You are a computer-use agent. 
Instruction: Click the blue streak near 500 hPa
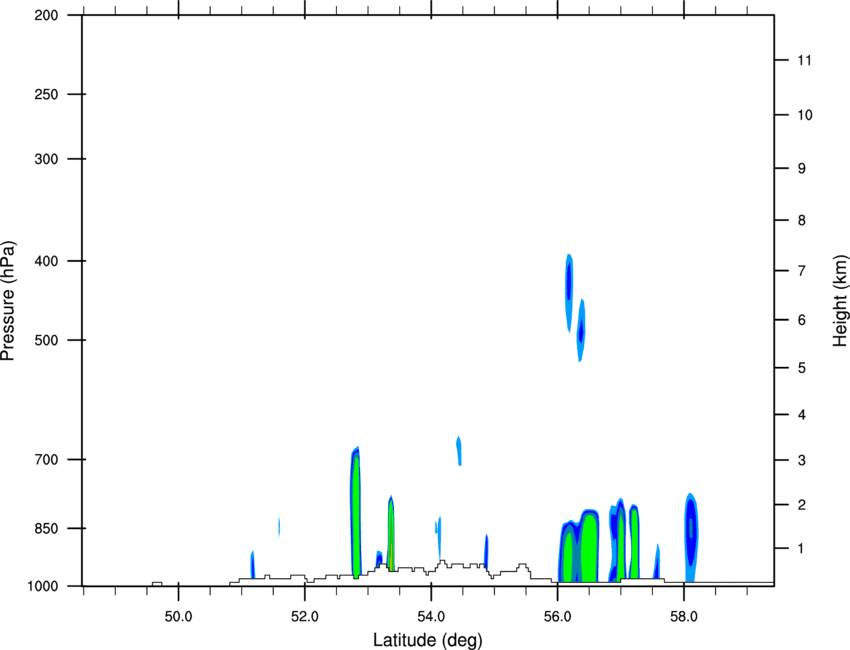coord(581,330)
